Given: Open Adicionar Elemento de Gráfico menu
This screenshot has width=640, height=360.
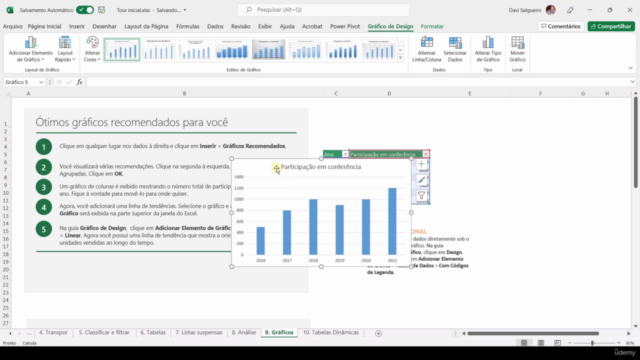Looking at the screenshot, I should coord(31,49).
